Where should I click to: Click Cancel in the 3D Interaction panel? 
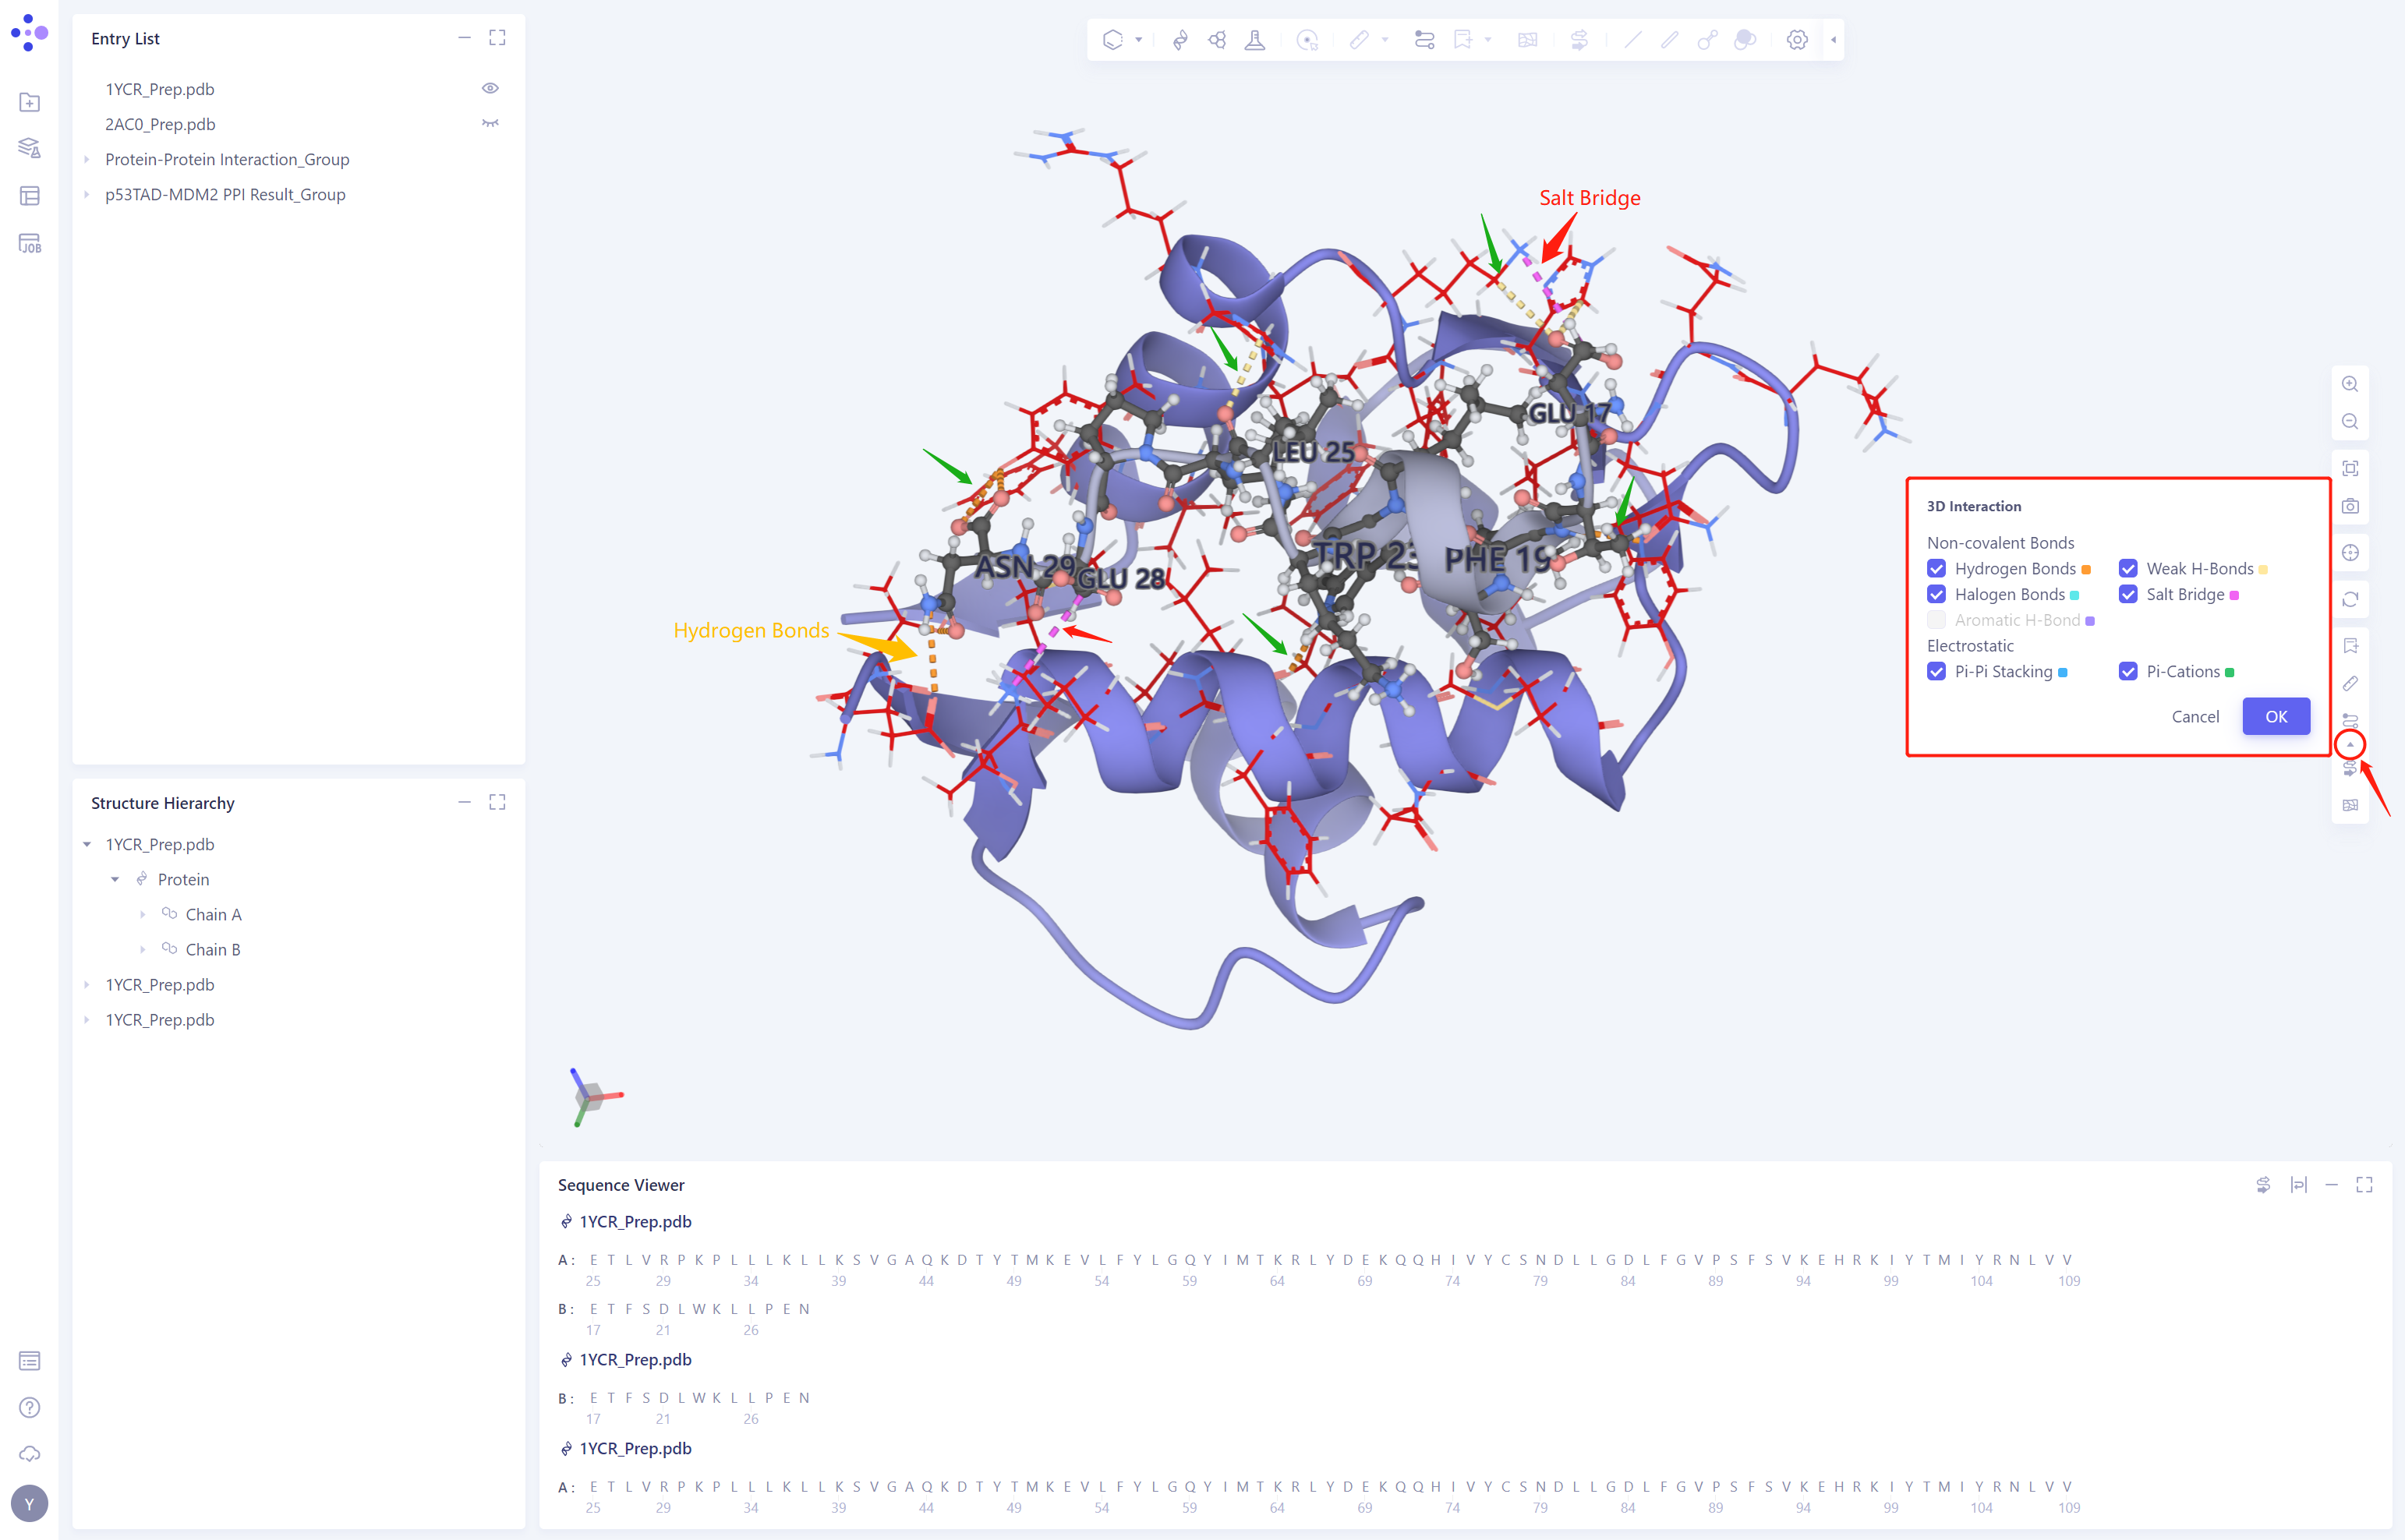(x=2196, y=716)
